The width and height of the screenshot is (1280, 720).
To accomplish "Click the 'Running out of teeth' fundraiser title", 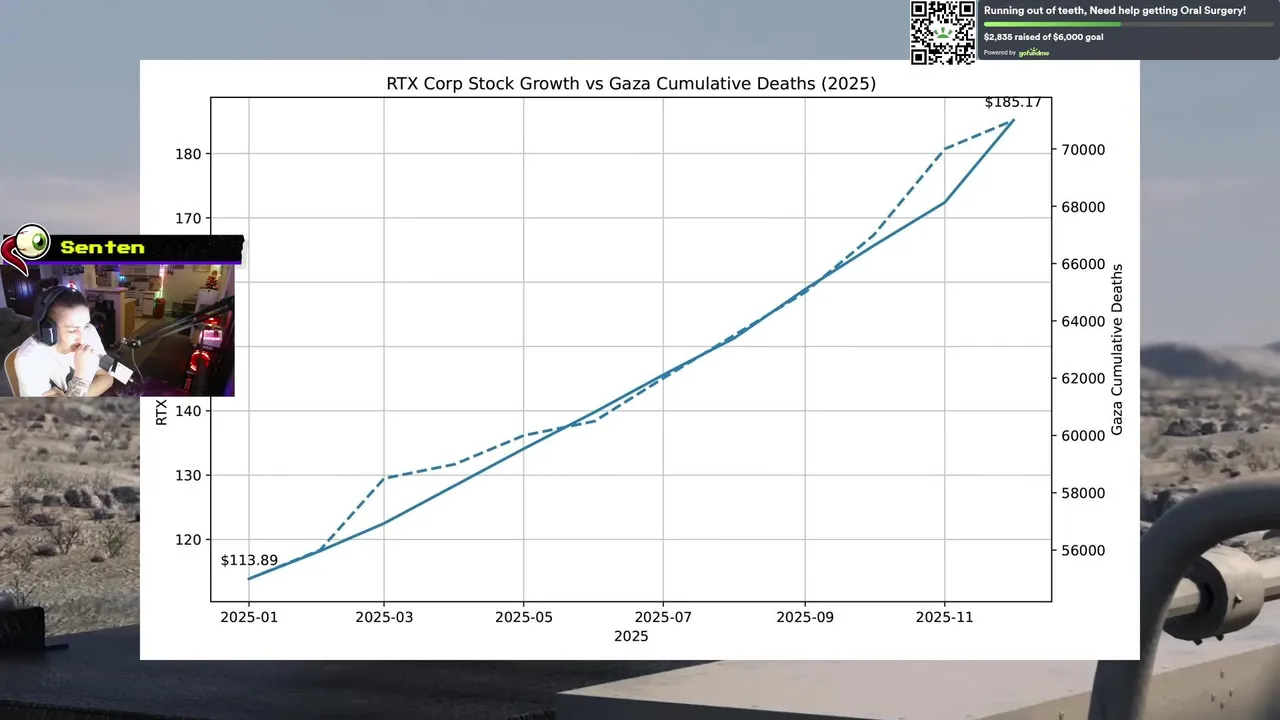I will point(1115,10).
